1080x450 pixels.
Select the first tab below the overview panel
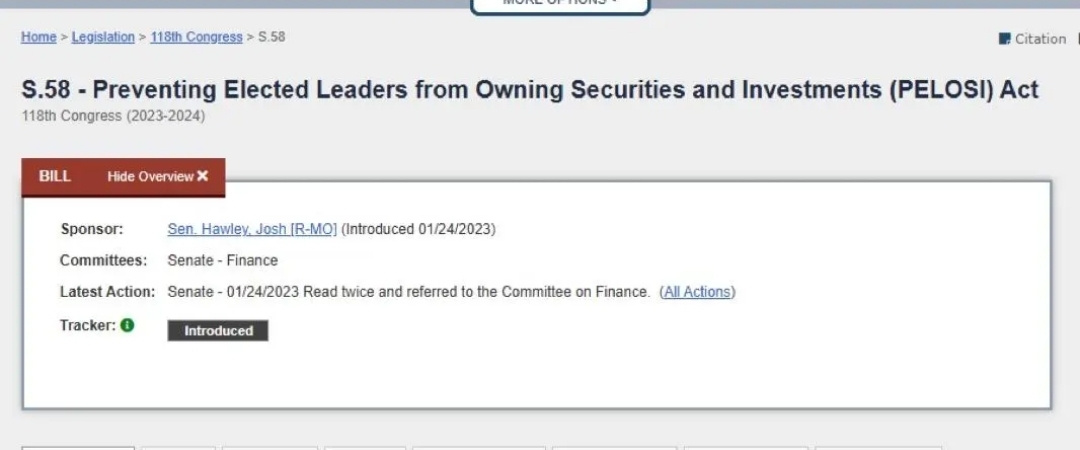(x=78, y=447)
